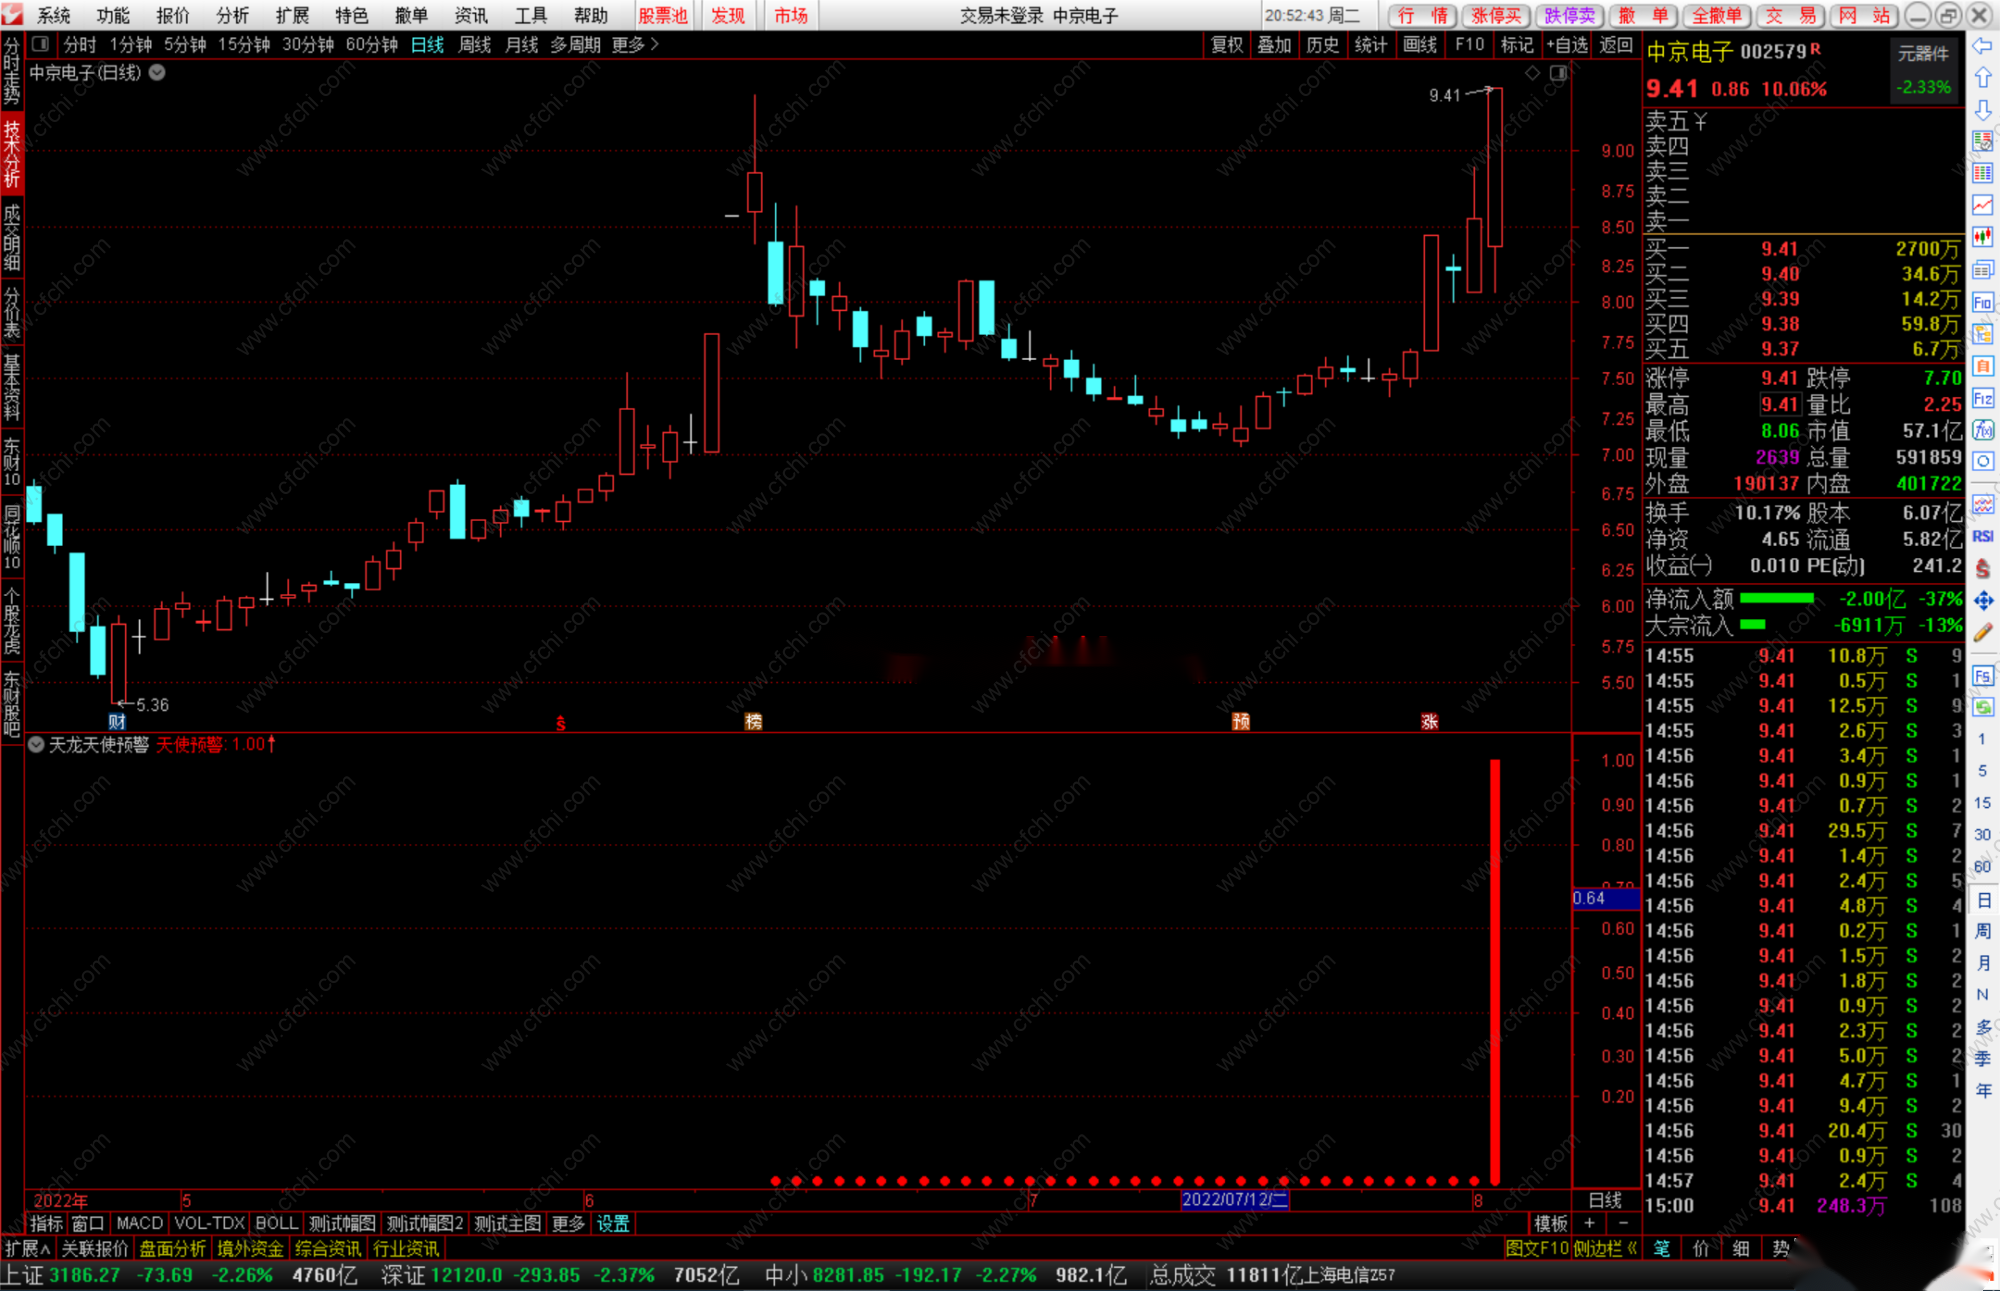Select the pencil drawing tool icon

pyautogui.click(x=1983, y=632)
